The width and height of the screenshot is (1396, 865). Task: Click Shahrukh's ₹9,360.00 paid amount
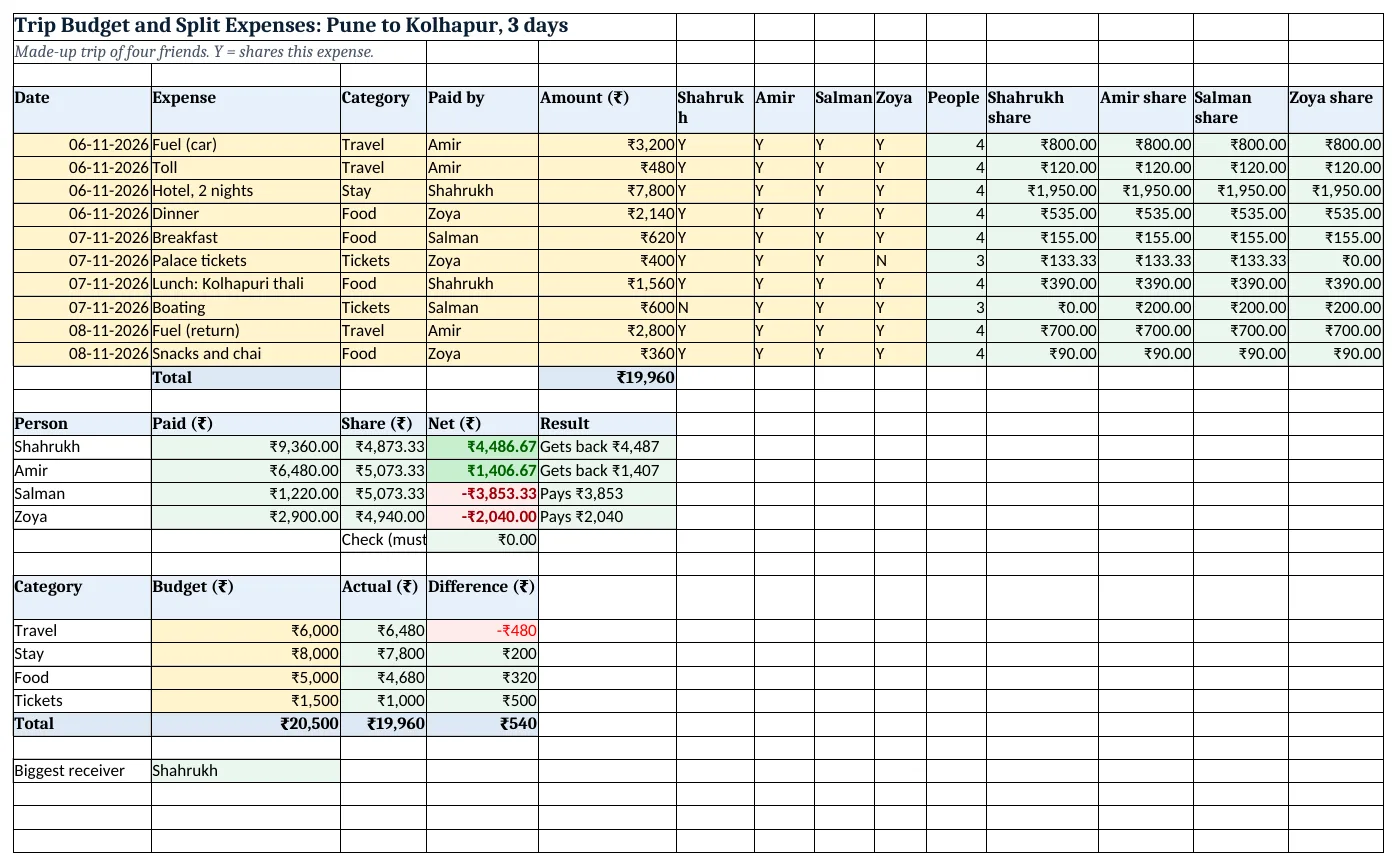246,447
